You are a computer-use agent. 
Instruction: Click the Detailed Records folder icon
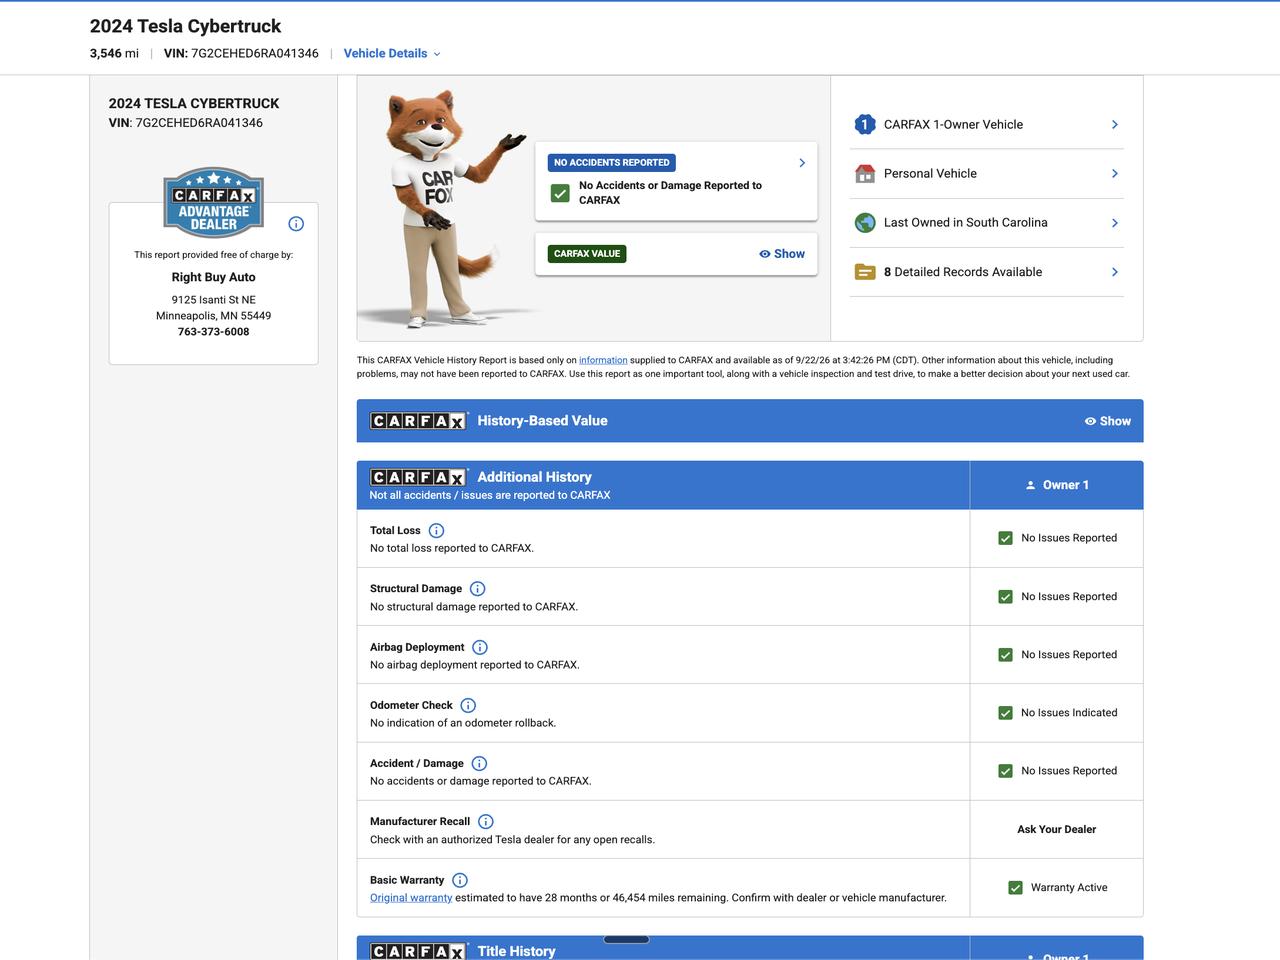tap(865, 272)
